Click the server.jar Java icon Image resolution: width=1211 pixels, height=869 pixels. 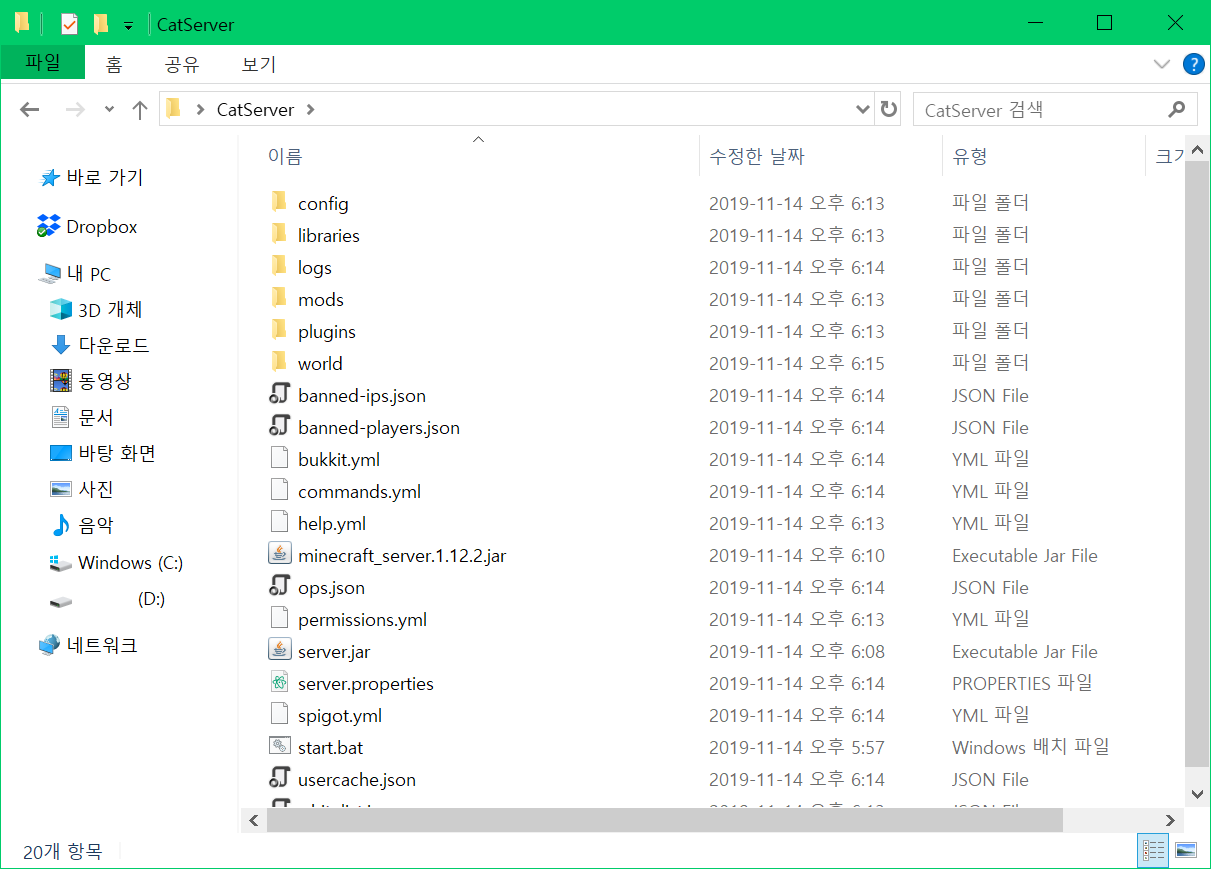[279, 651]
